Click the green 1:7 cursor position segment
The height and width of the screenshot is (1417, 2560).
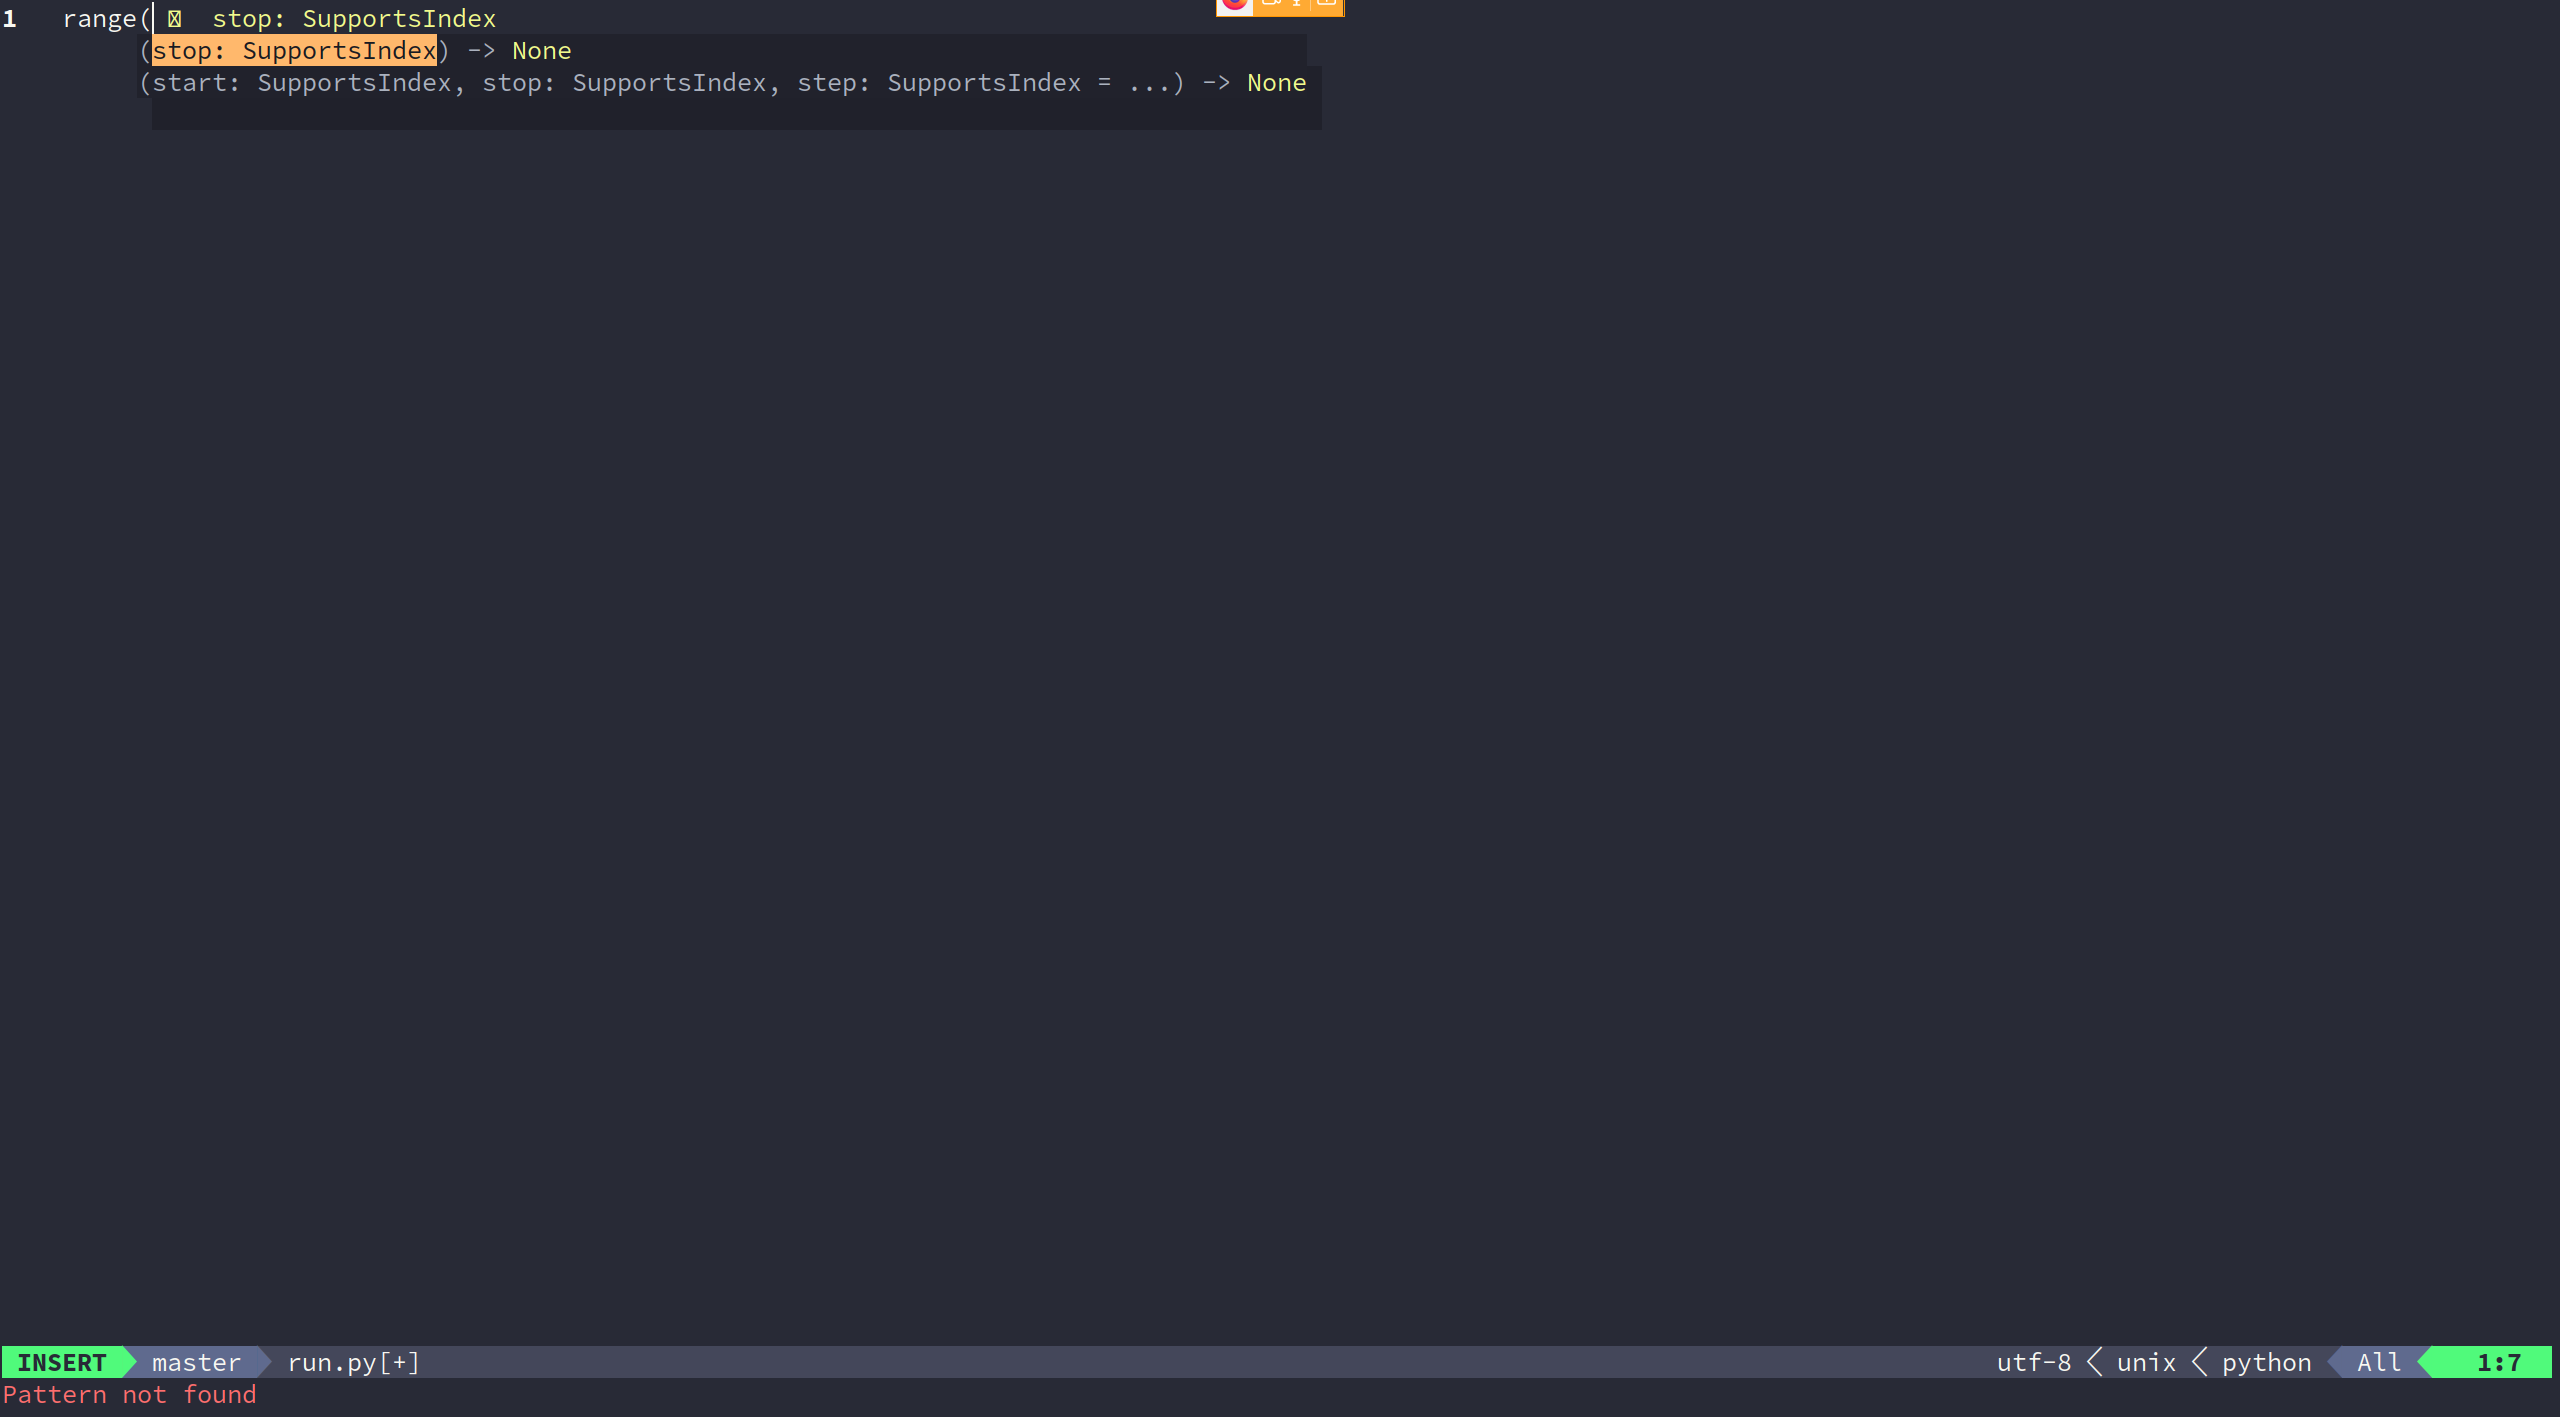tap(2500, 1362)
